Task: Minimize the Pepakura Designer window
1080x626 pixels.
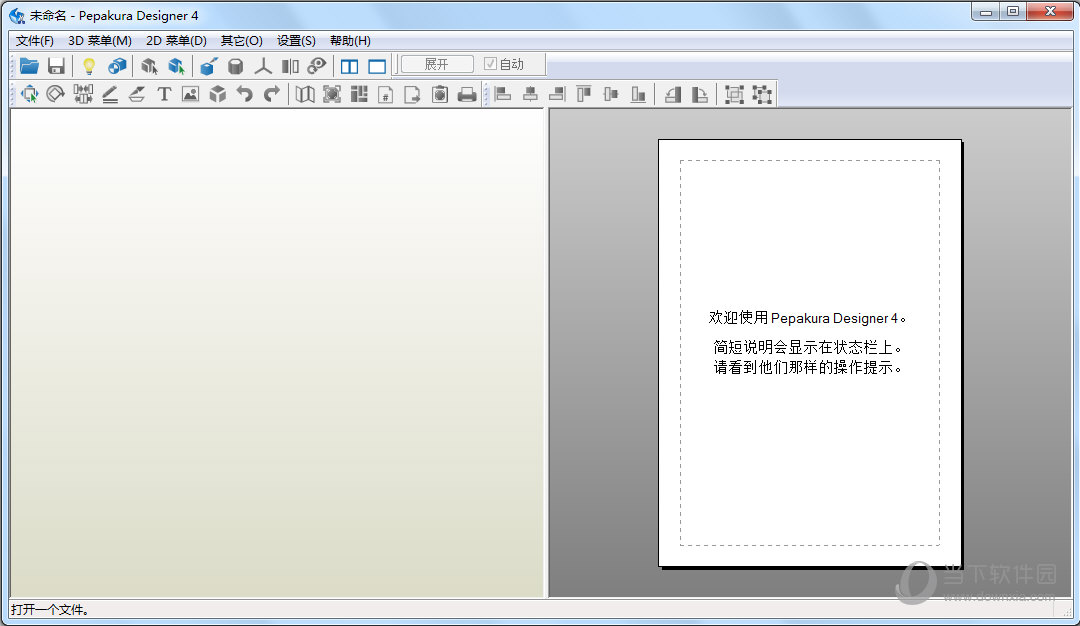Action: click(x=986, y=12)
